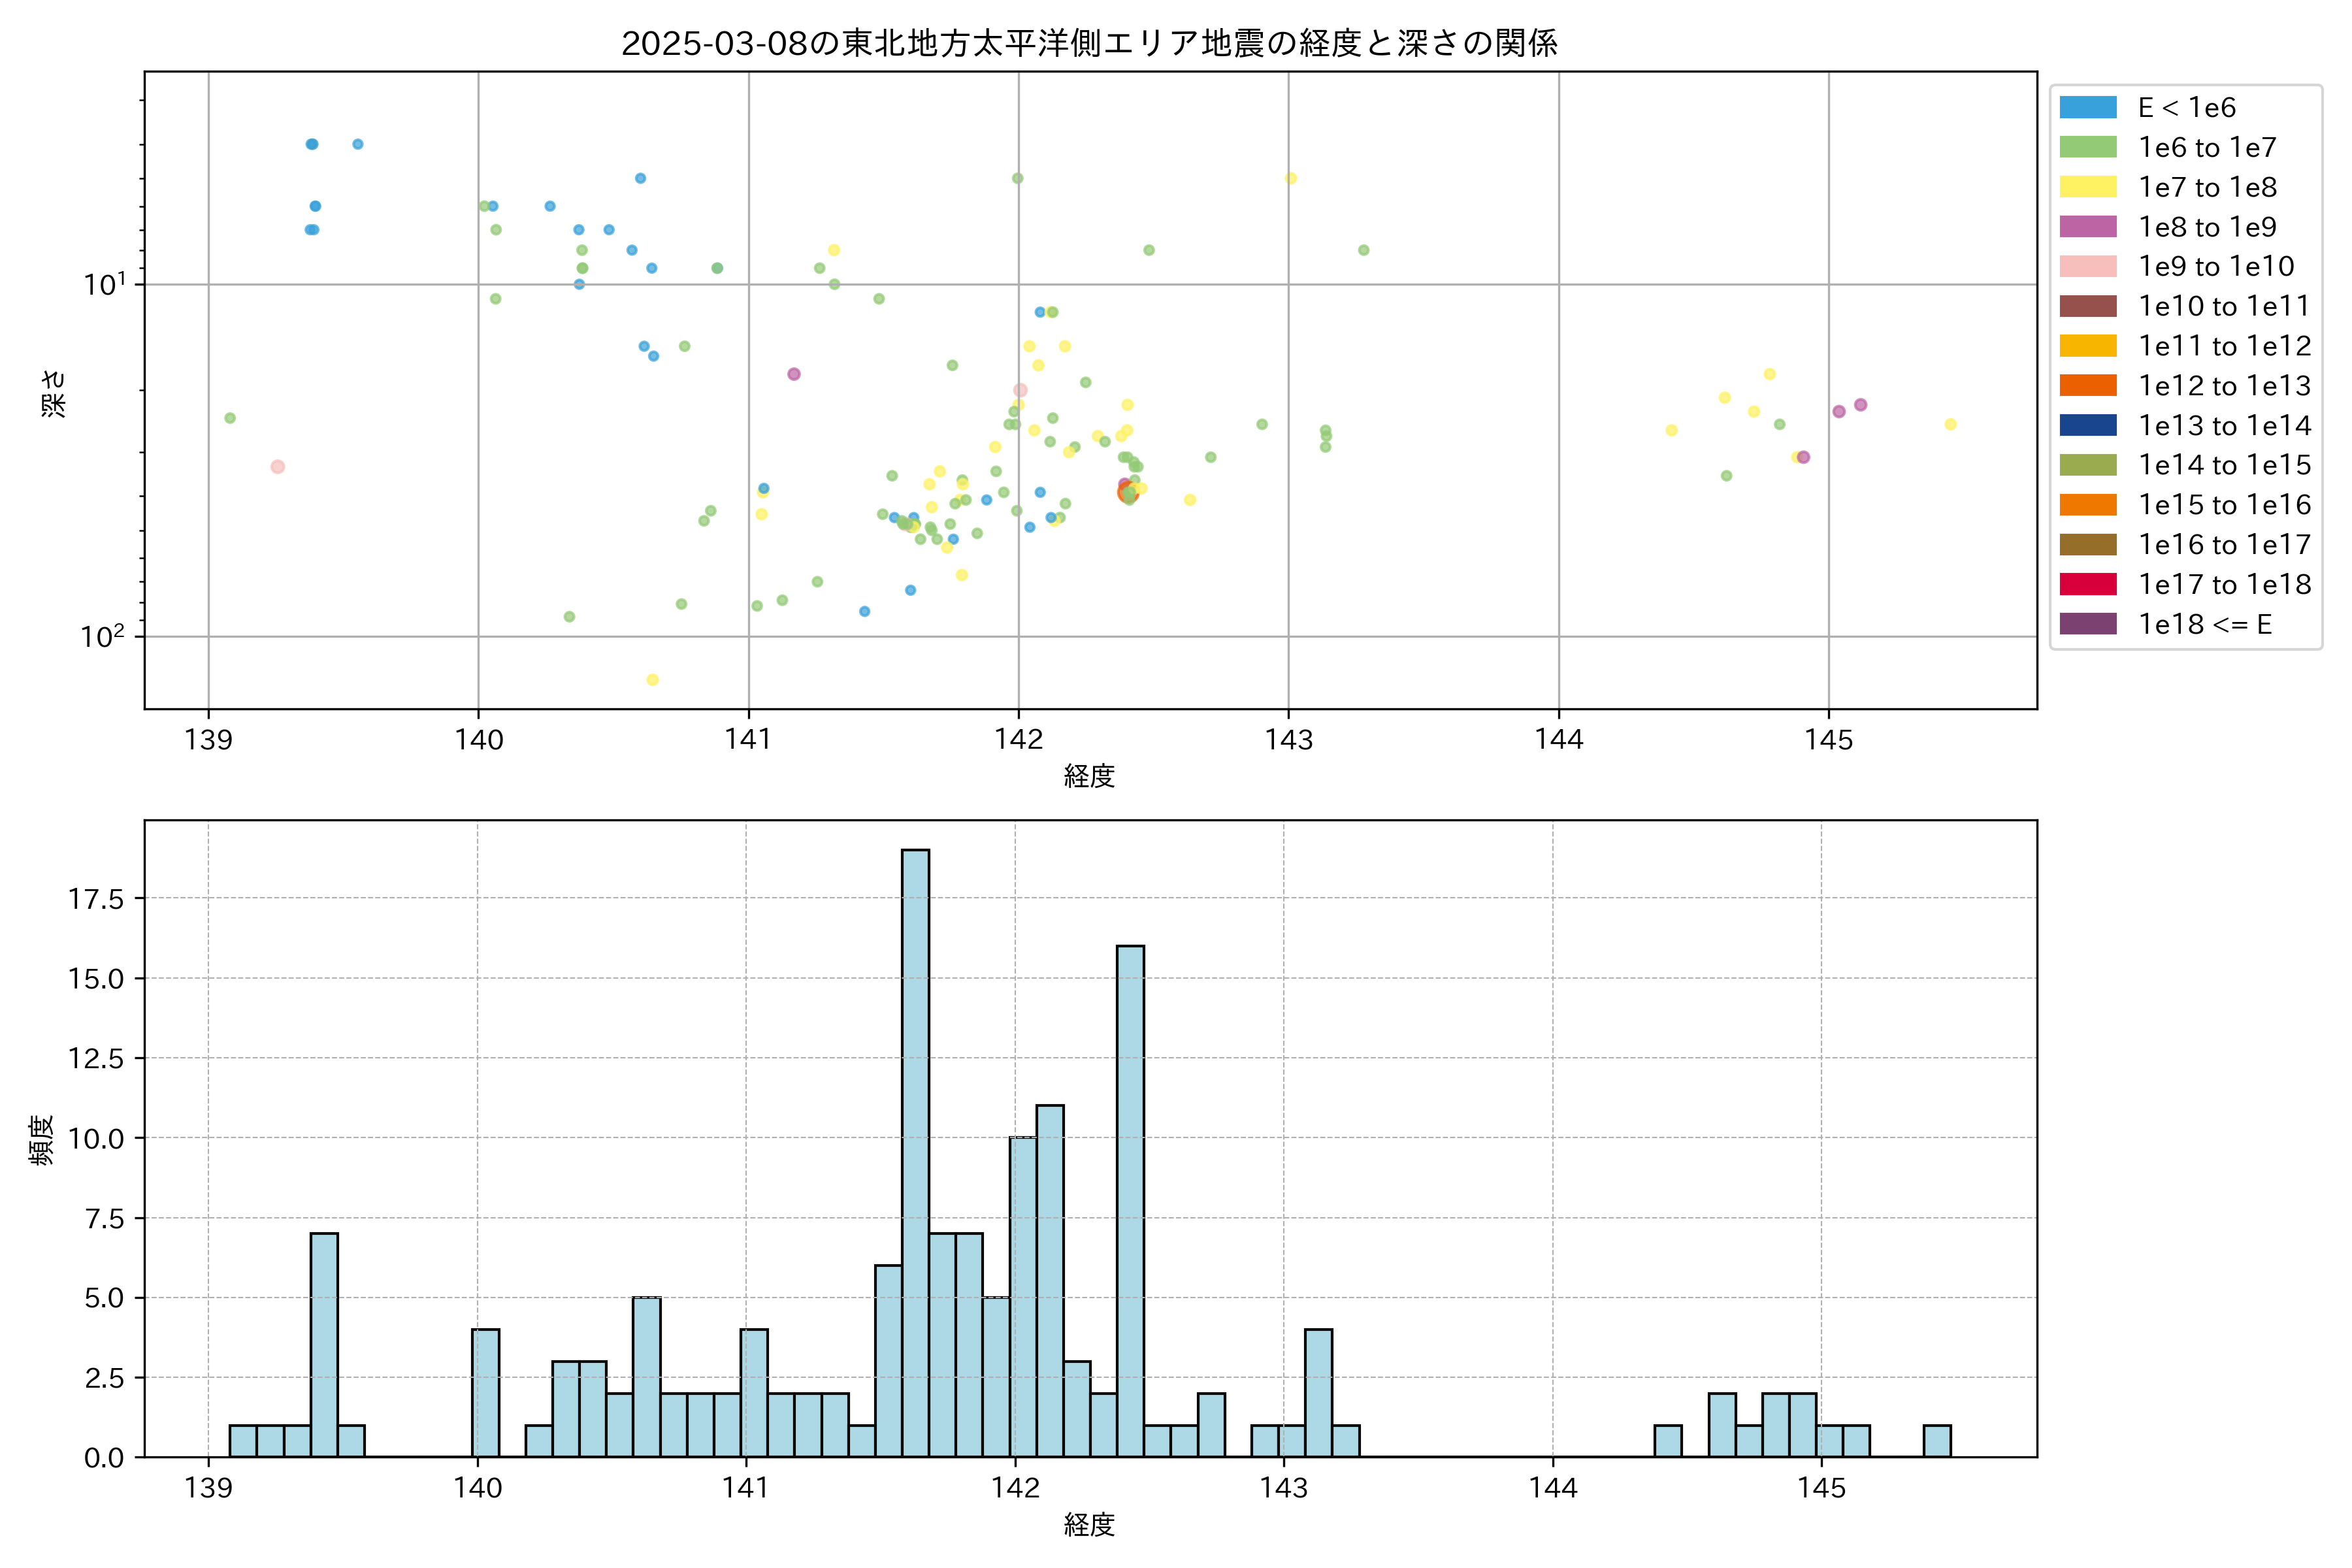Click the yellow 1e7 to 1e8 swatch
The height and width of the screenshot is (1568, 2352).
(x=2088, y=187)
